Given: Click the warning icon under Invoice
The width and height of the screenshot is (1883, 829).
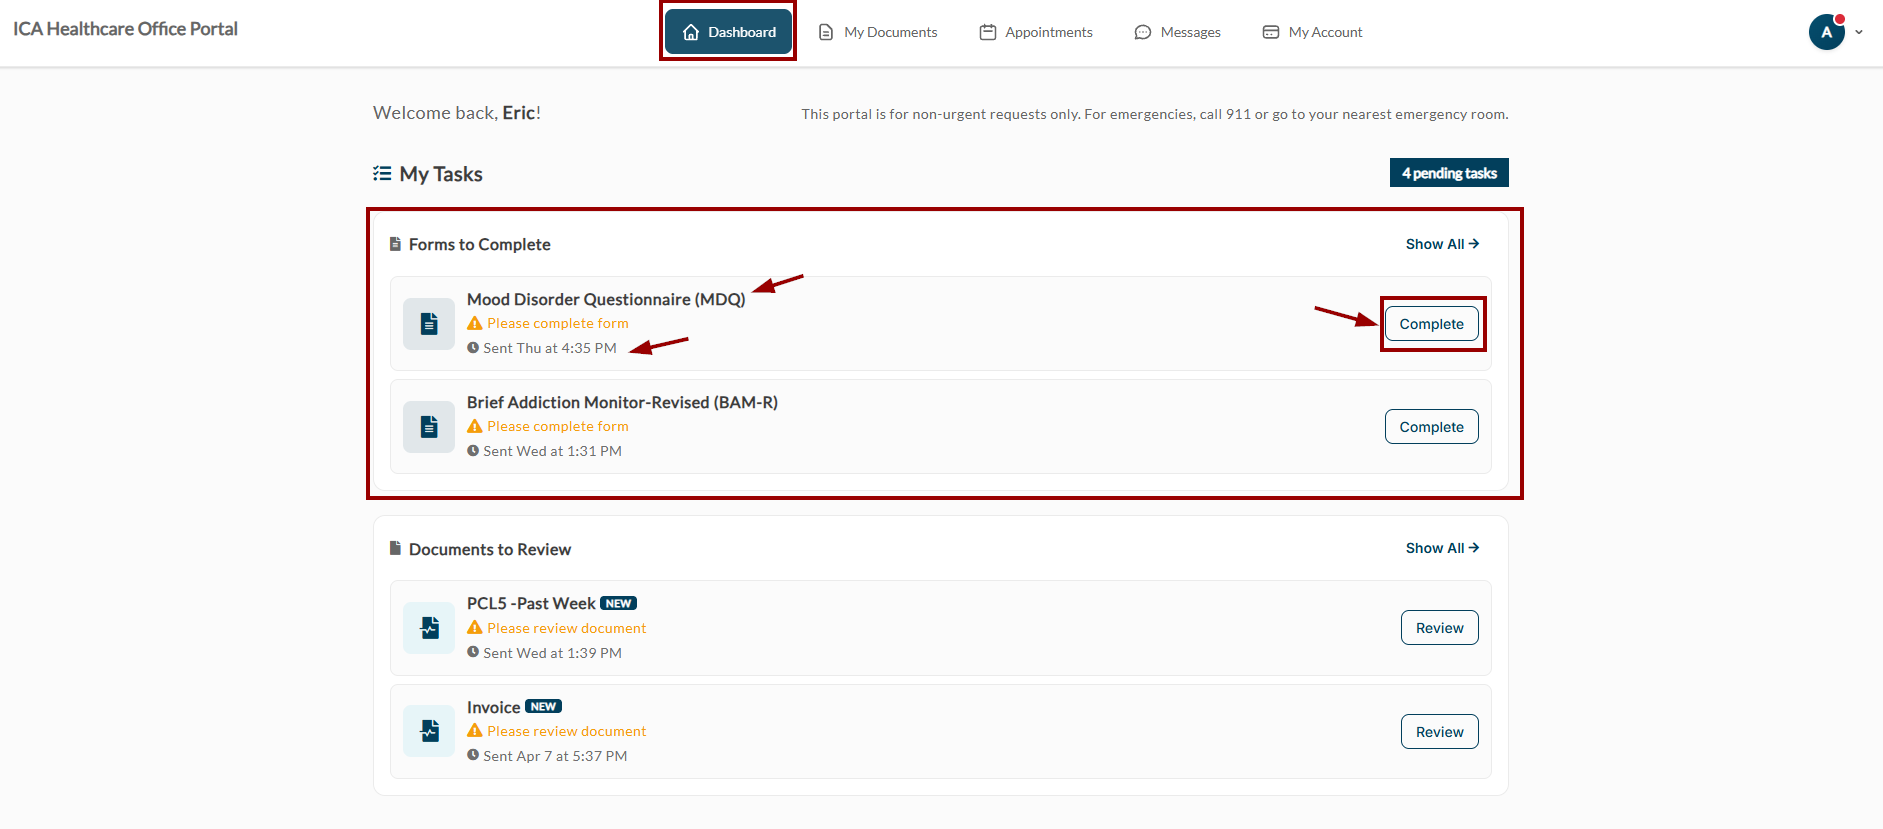Looking at the screenshot, I should tap(475, 731).
